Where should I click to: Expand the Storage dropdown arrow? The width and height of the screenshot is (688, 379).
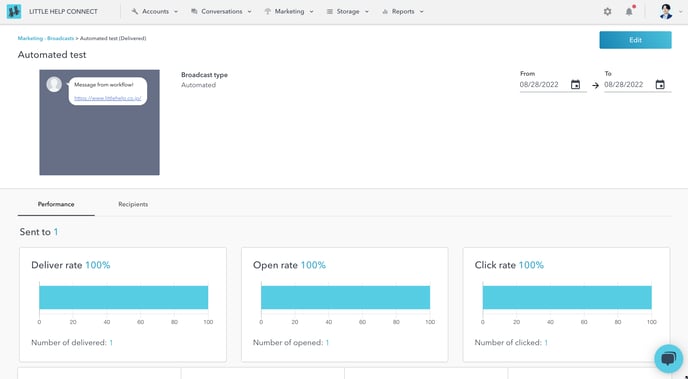pyautogui.click(x=367, y=12)
